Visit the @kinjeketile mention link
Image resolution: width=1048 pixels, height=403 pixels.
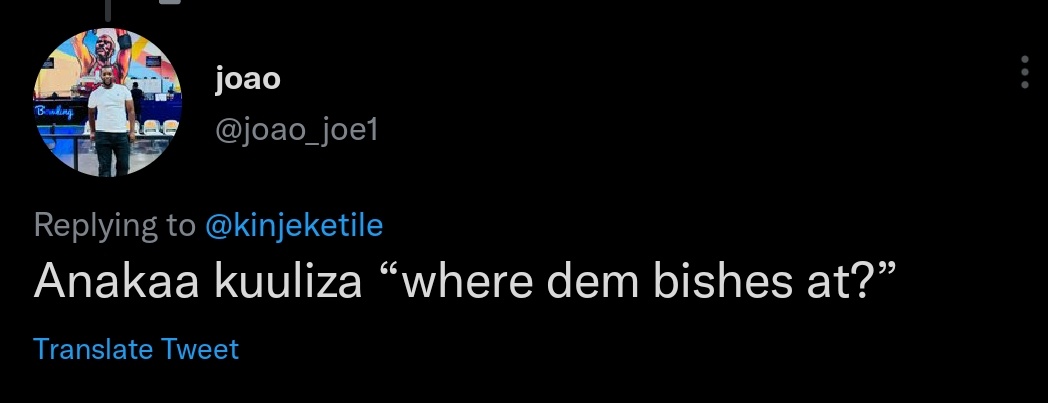pos(293,225)
